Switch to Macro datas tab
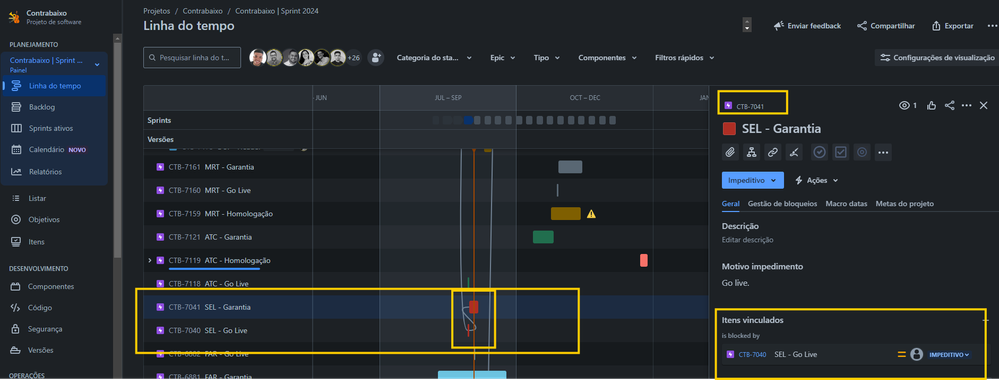This screenshot has height=380, width=999. coord(847,204)
